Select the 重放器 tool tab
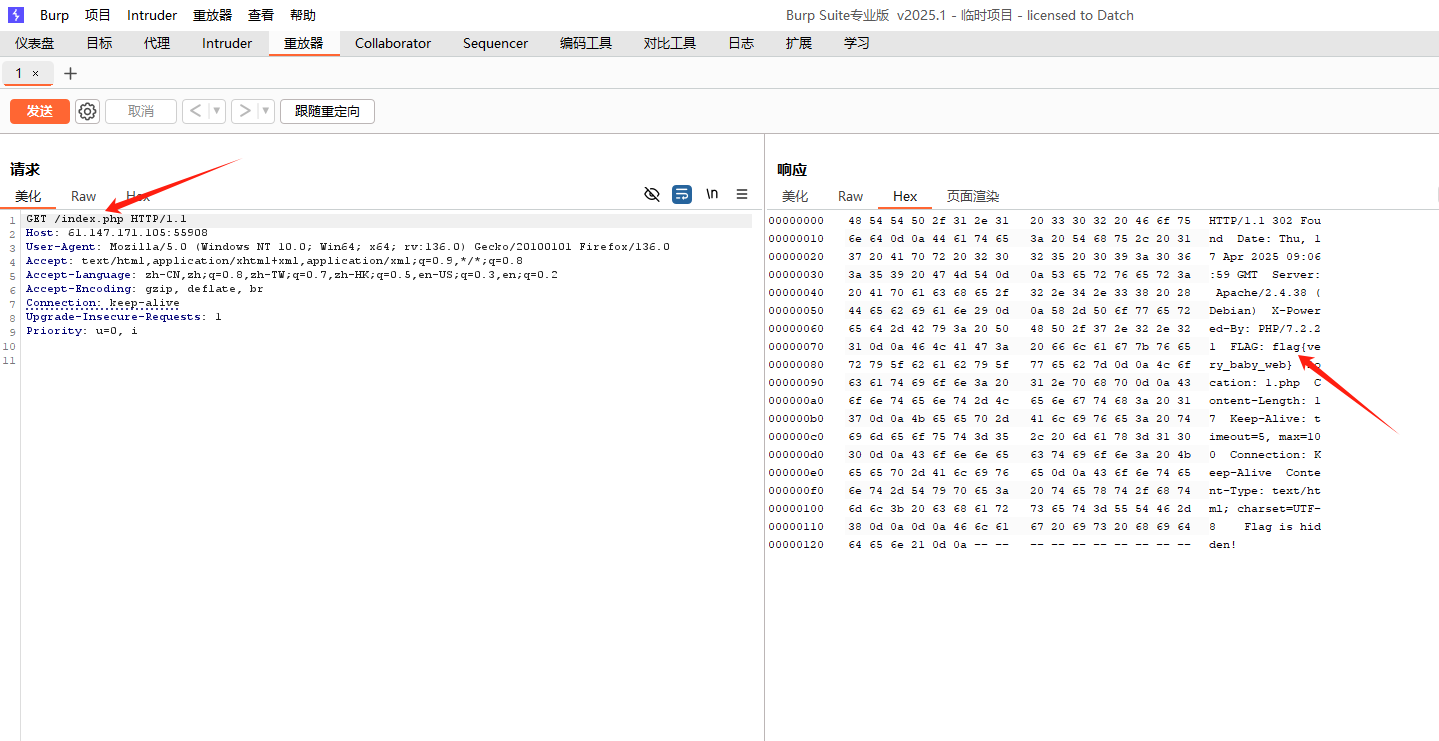This screenshot has width=1439, height=741. [304, 43]
